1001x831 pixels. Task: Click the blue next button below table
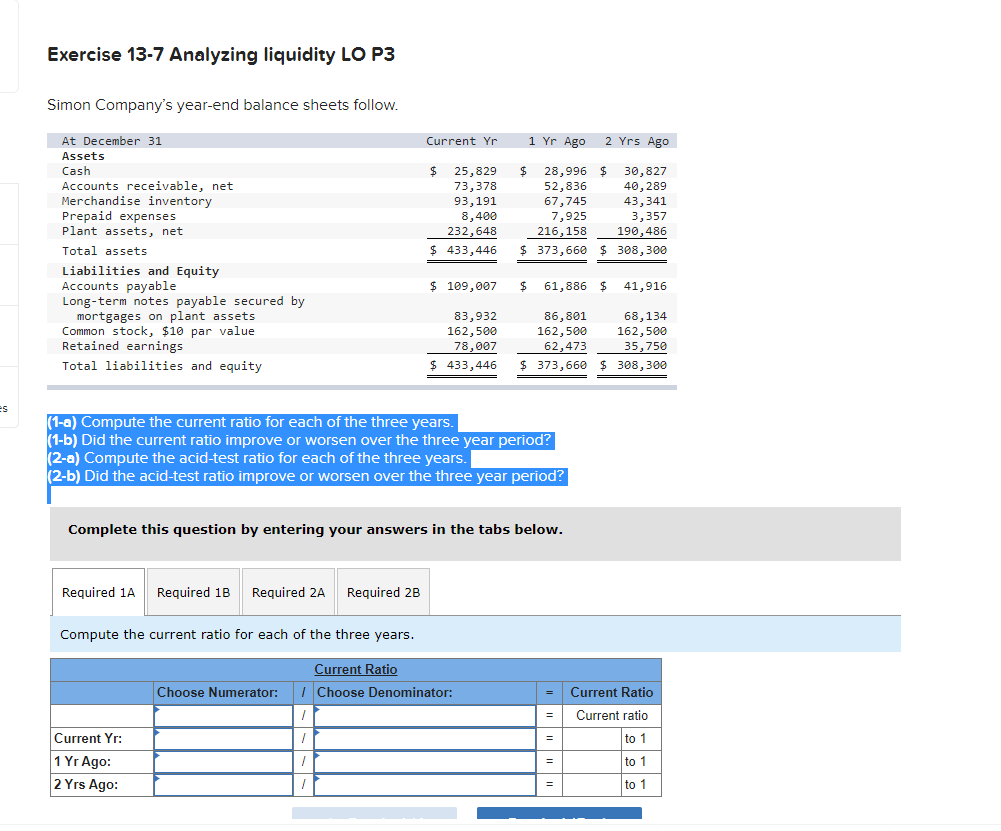point(559,812)
